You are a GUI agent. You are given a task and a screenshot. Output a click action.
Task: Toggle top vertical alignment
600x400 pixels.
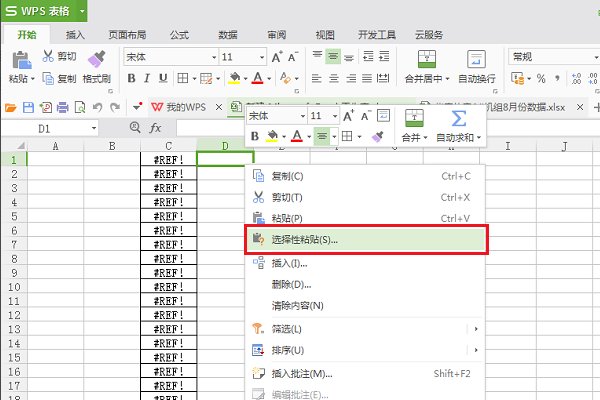(x=317, y=56)
